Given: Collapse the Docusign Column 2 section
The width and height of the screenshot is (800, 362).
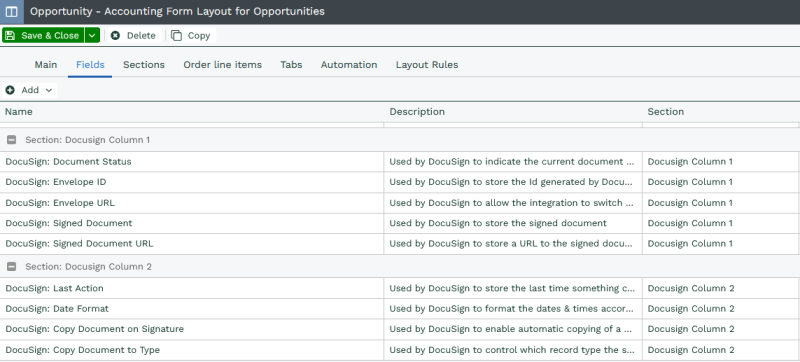Looking at the screenshot, I should click(x=11, y=267).
